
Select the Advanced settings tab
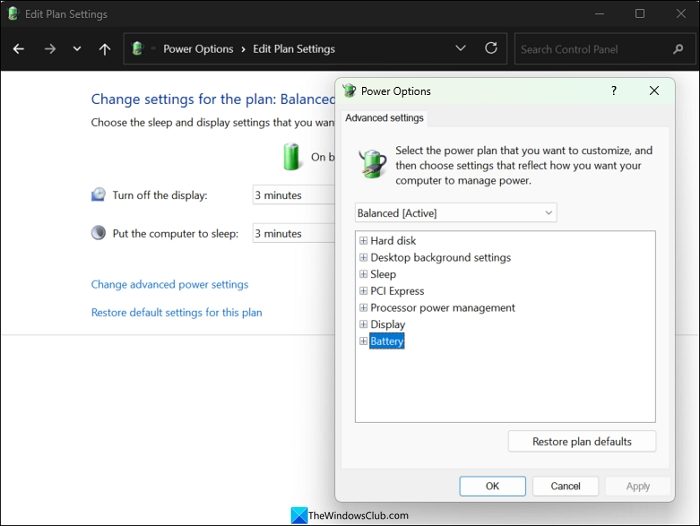384,118
